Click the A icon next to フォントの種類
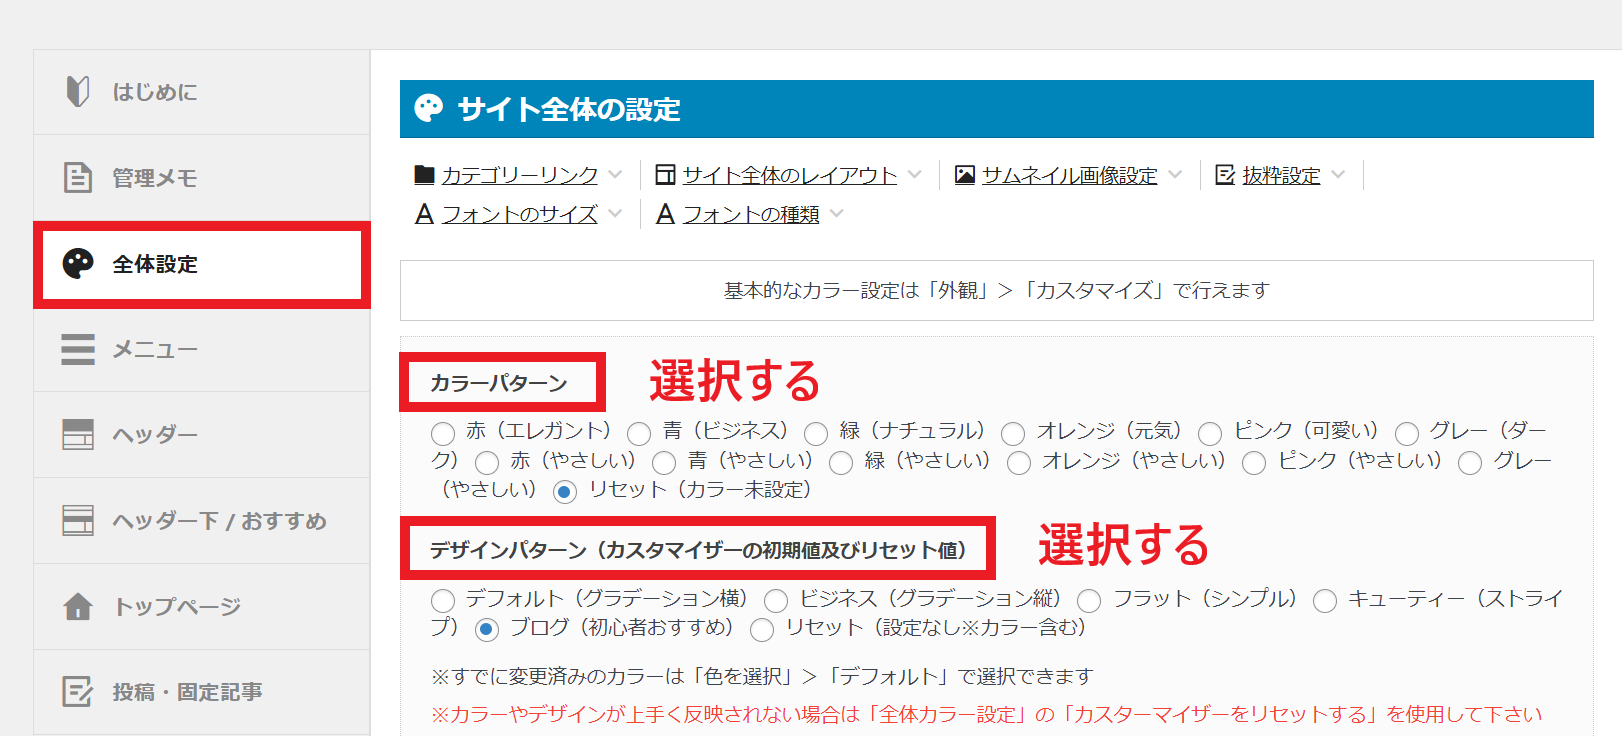1622x736 pixels. click(x=665, y=214)
